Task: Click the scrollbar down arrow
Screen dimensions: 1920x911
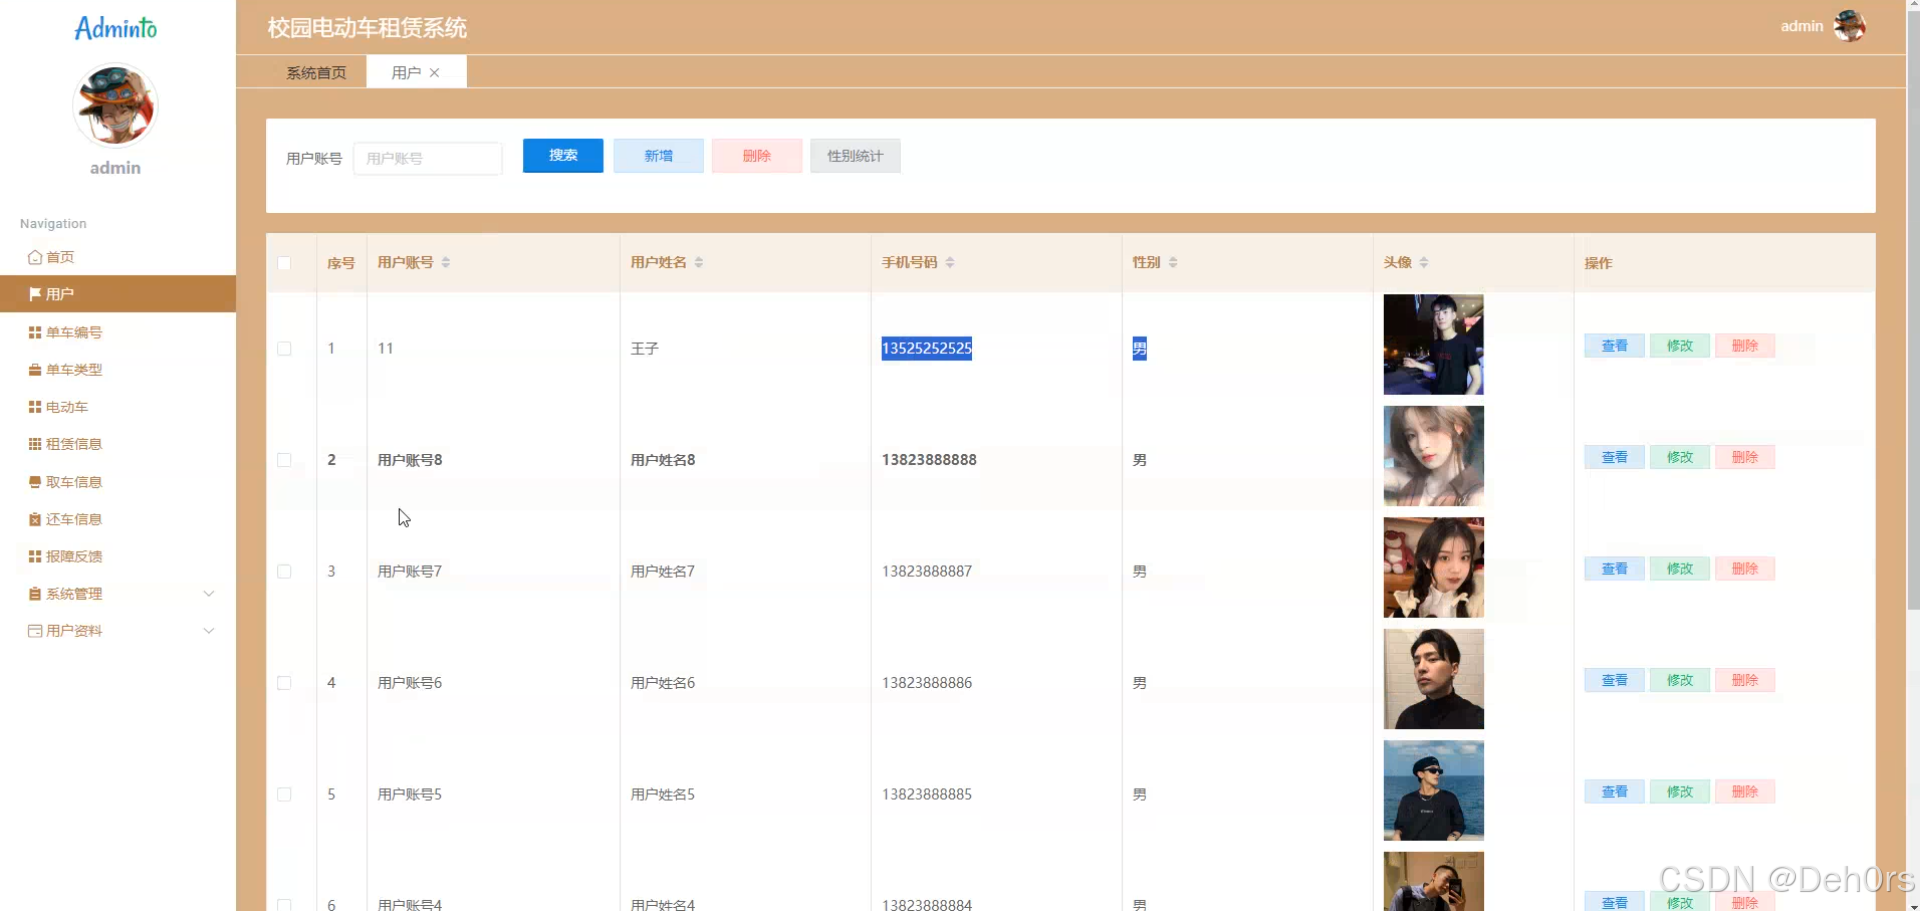Action: click(1913, 905)
